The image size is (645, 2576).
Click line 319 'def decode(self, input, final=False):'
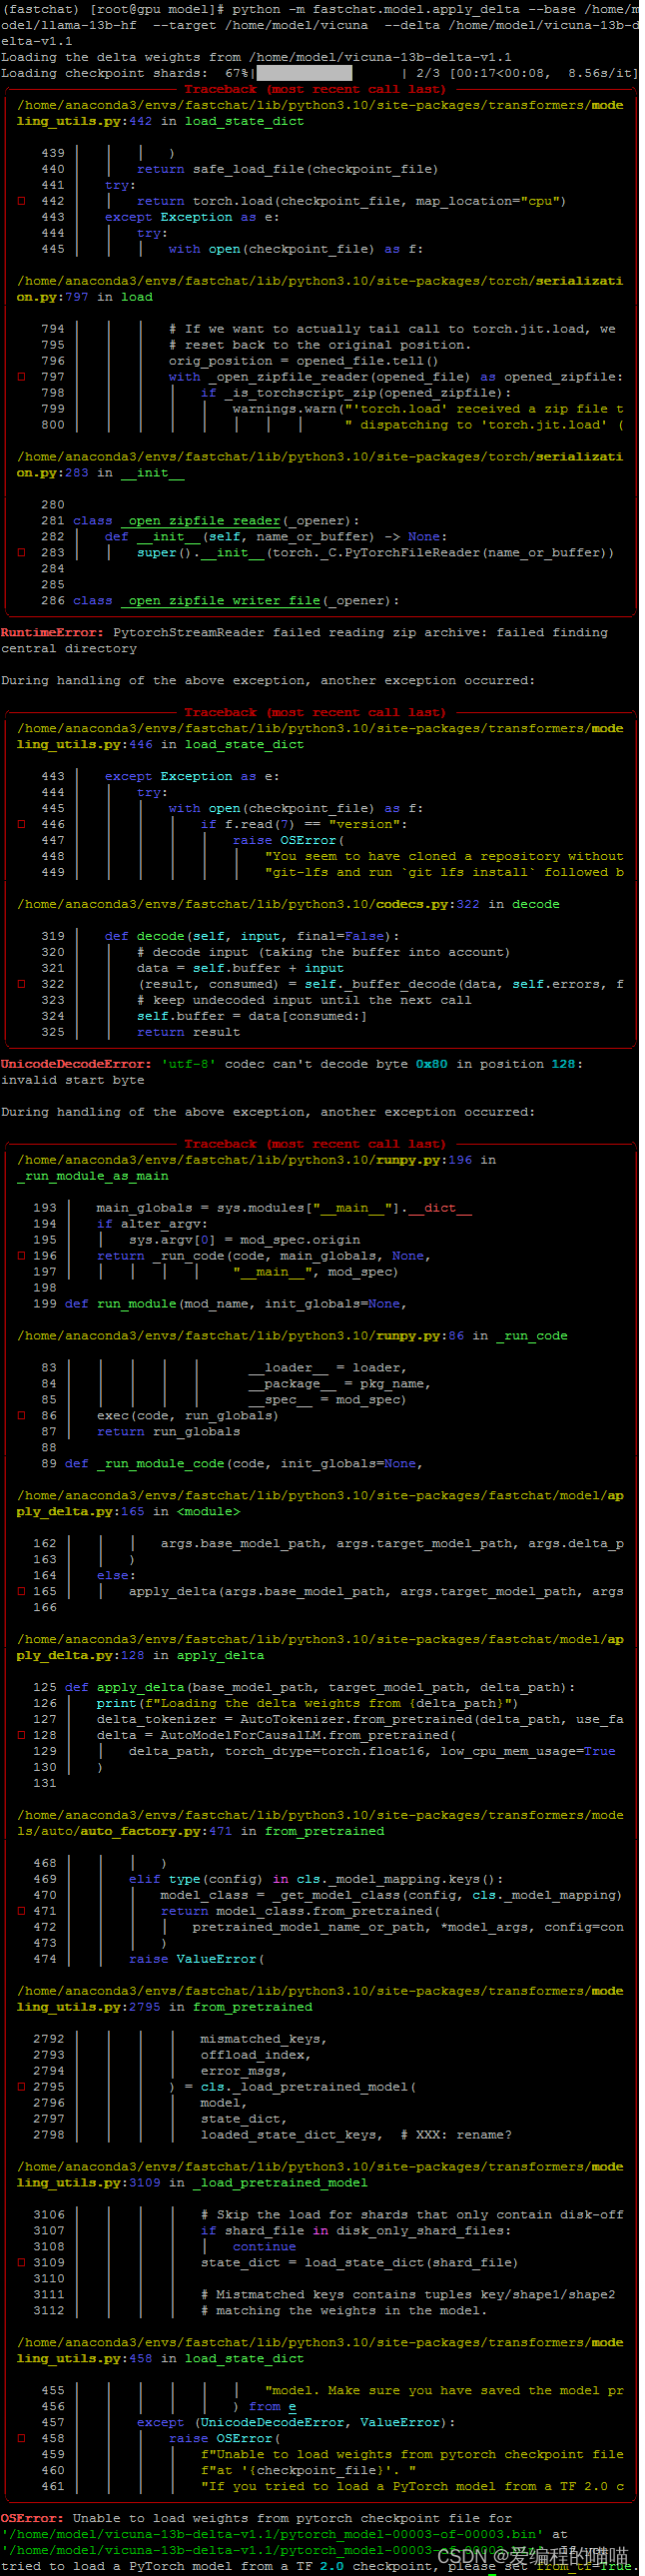coord(252,937)
